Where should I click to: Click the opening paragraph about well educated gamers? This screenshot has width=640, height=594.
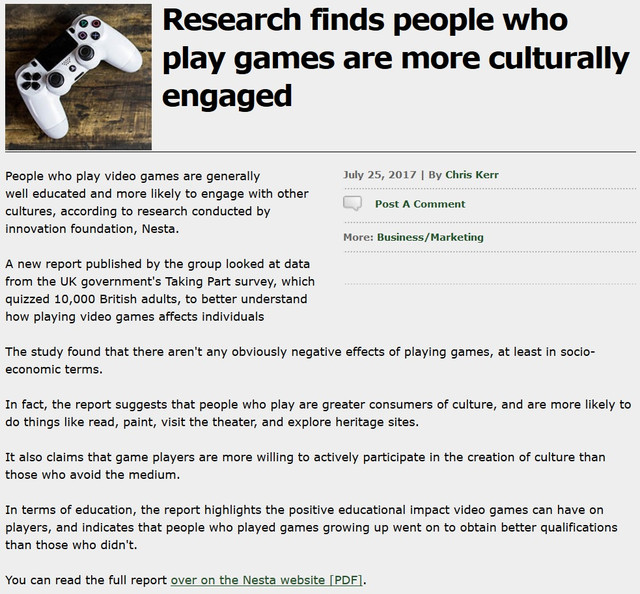(157, 202)
